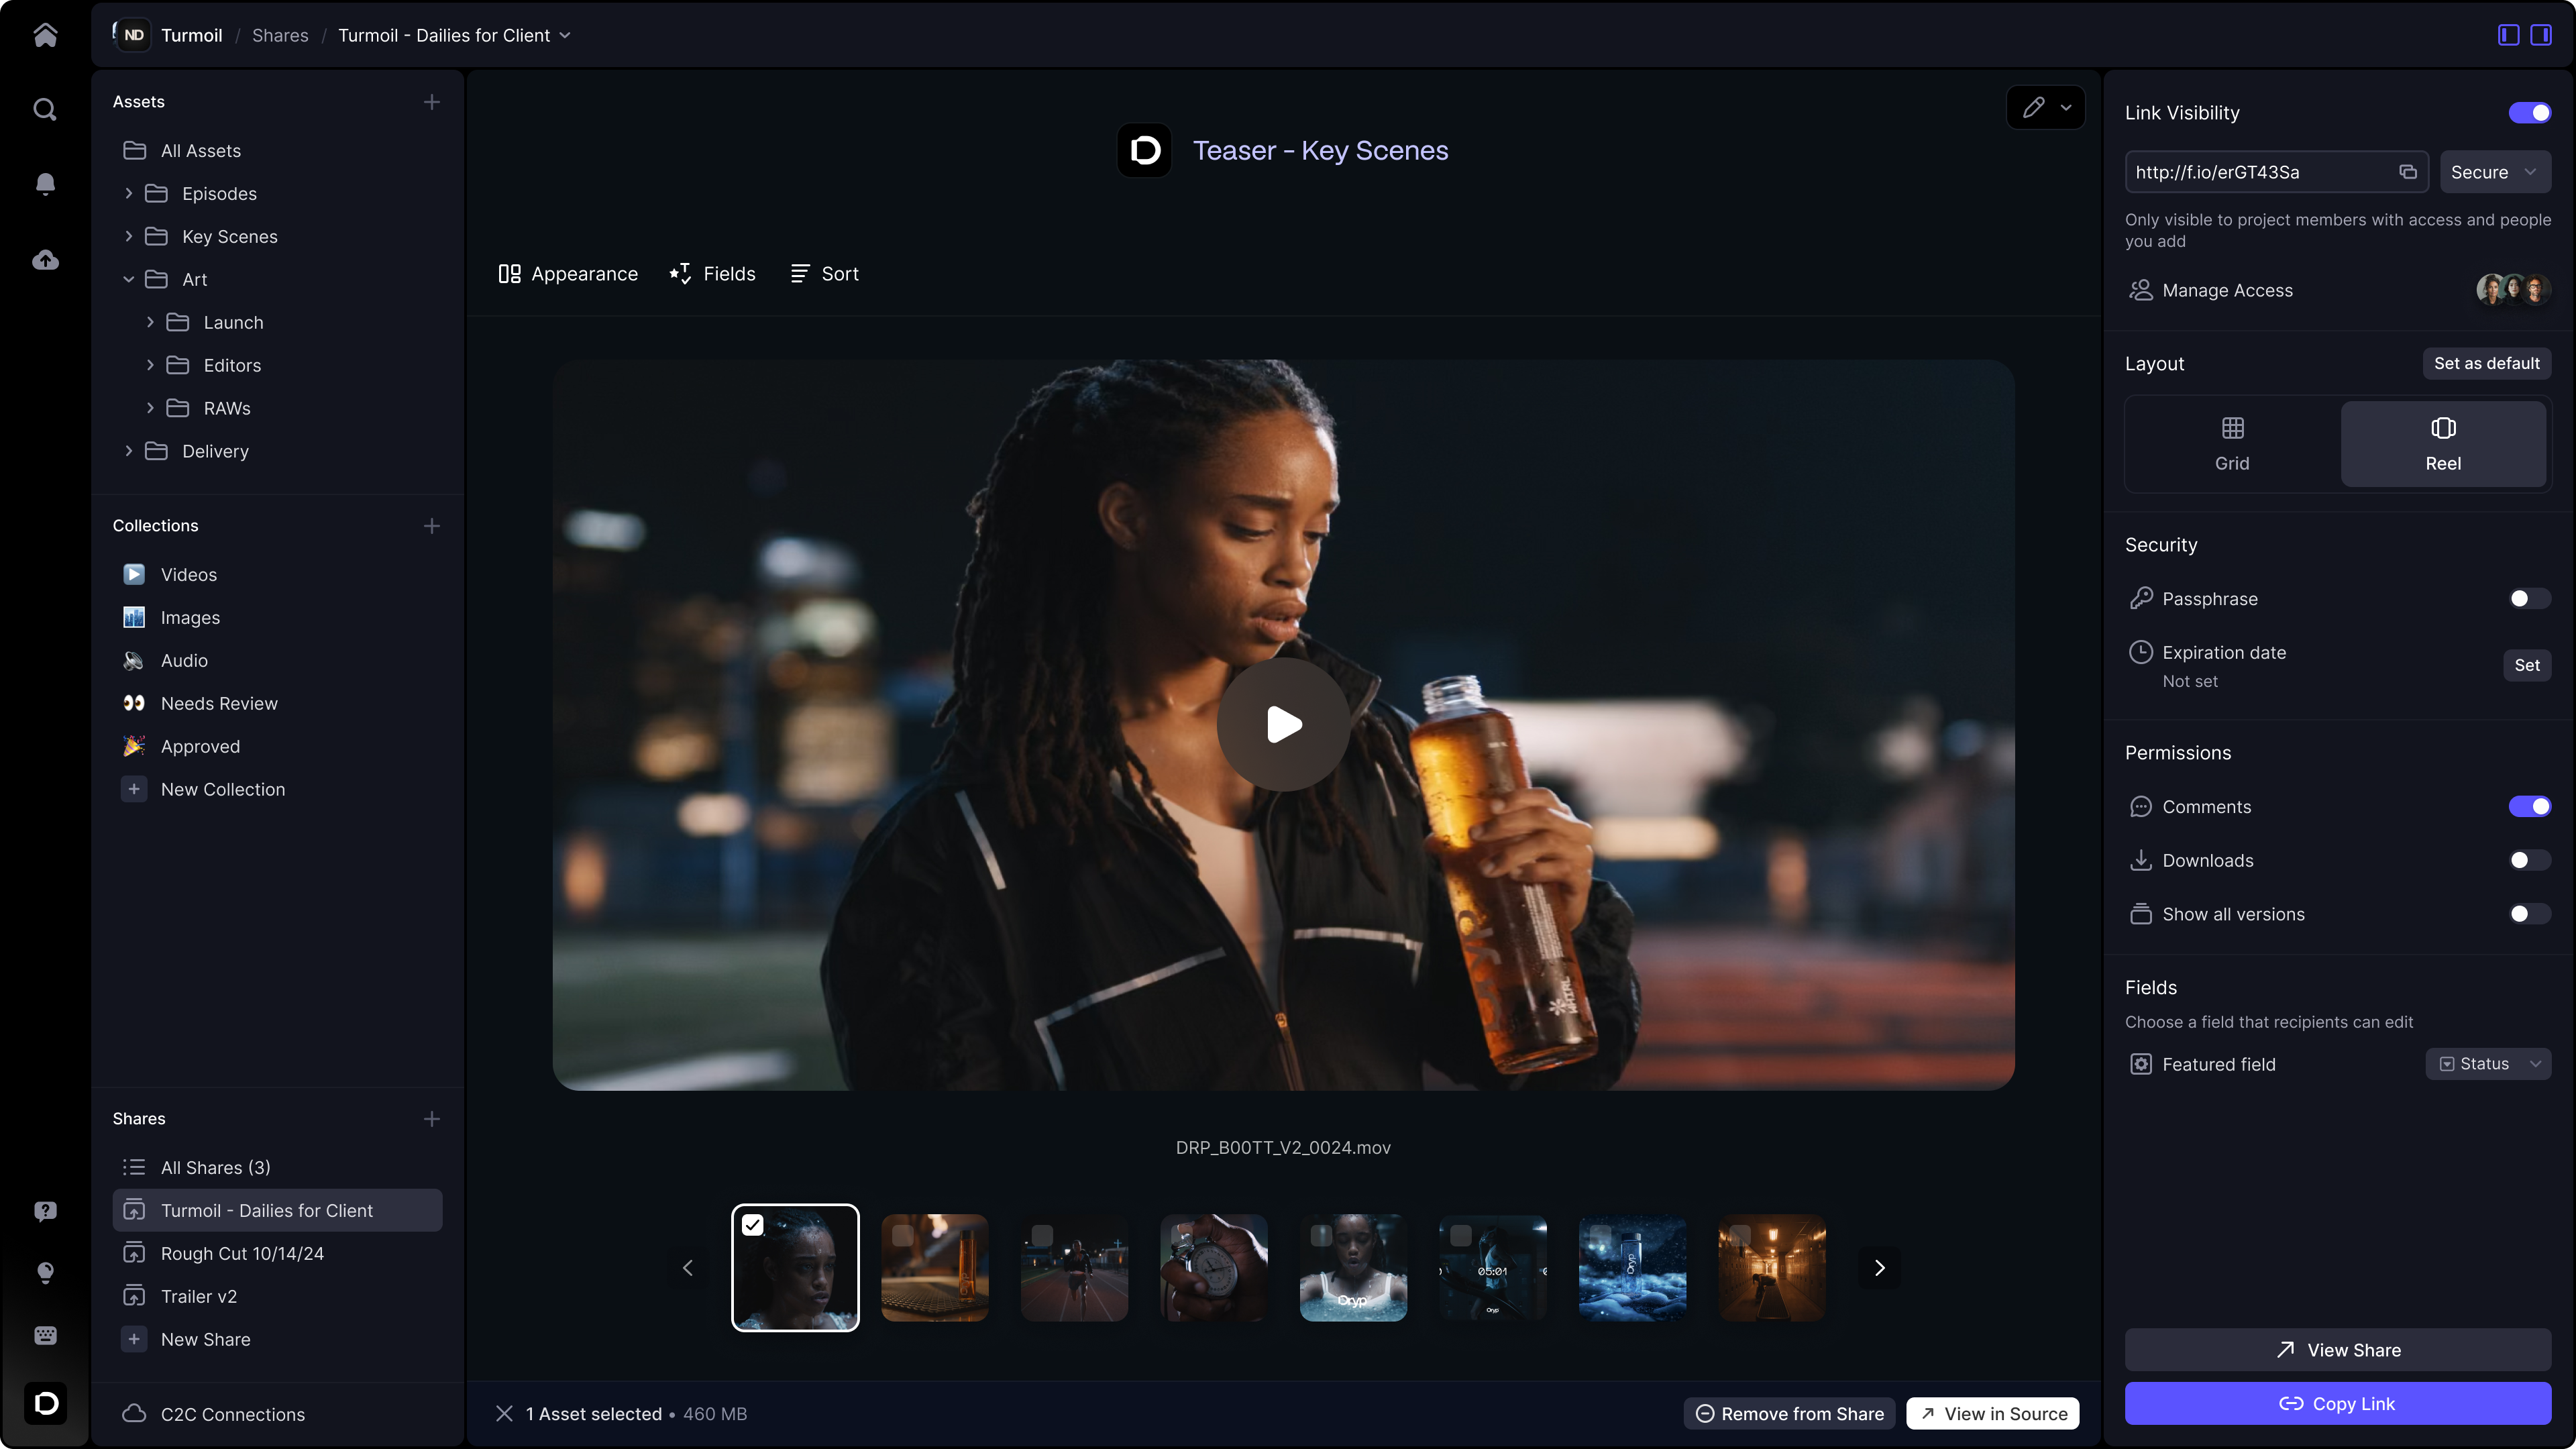Copy the share URL icon

pos(2407,172)
